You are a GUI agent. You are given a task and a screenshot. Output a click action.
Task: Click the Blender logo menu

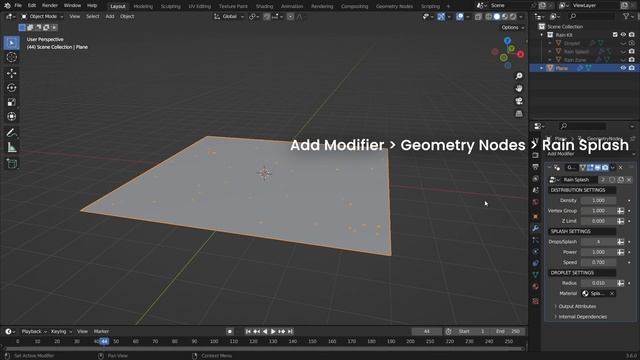(x=7, y=6)
